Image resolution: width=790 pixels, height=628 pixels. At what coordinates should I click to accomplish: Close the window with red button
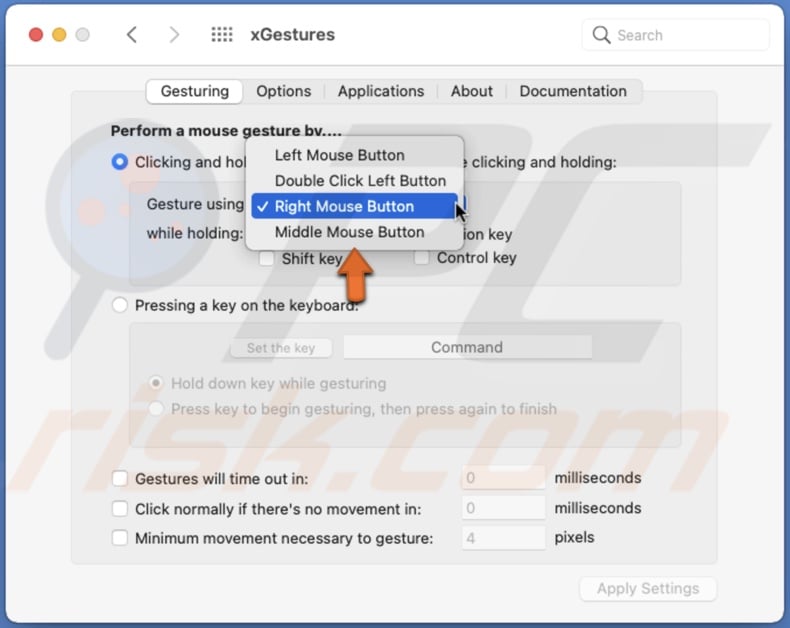click(x=36, y=35)
